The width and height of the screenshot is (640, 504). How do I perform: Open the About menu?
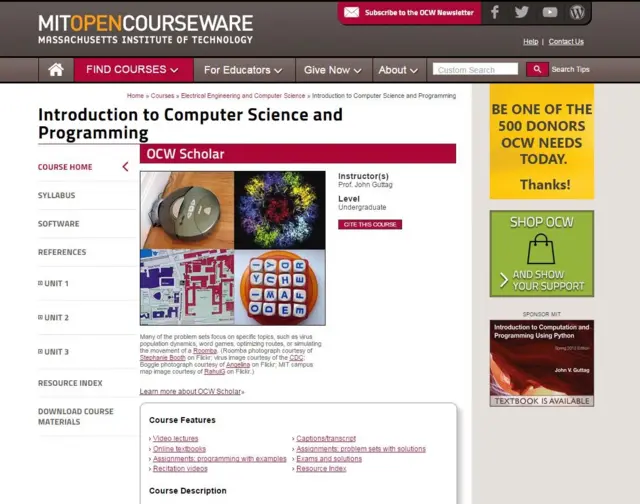(x=399, y=70)
